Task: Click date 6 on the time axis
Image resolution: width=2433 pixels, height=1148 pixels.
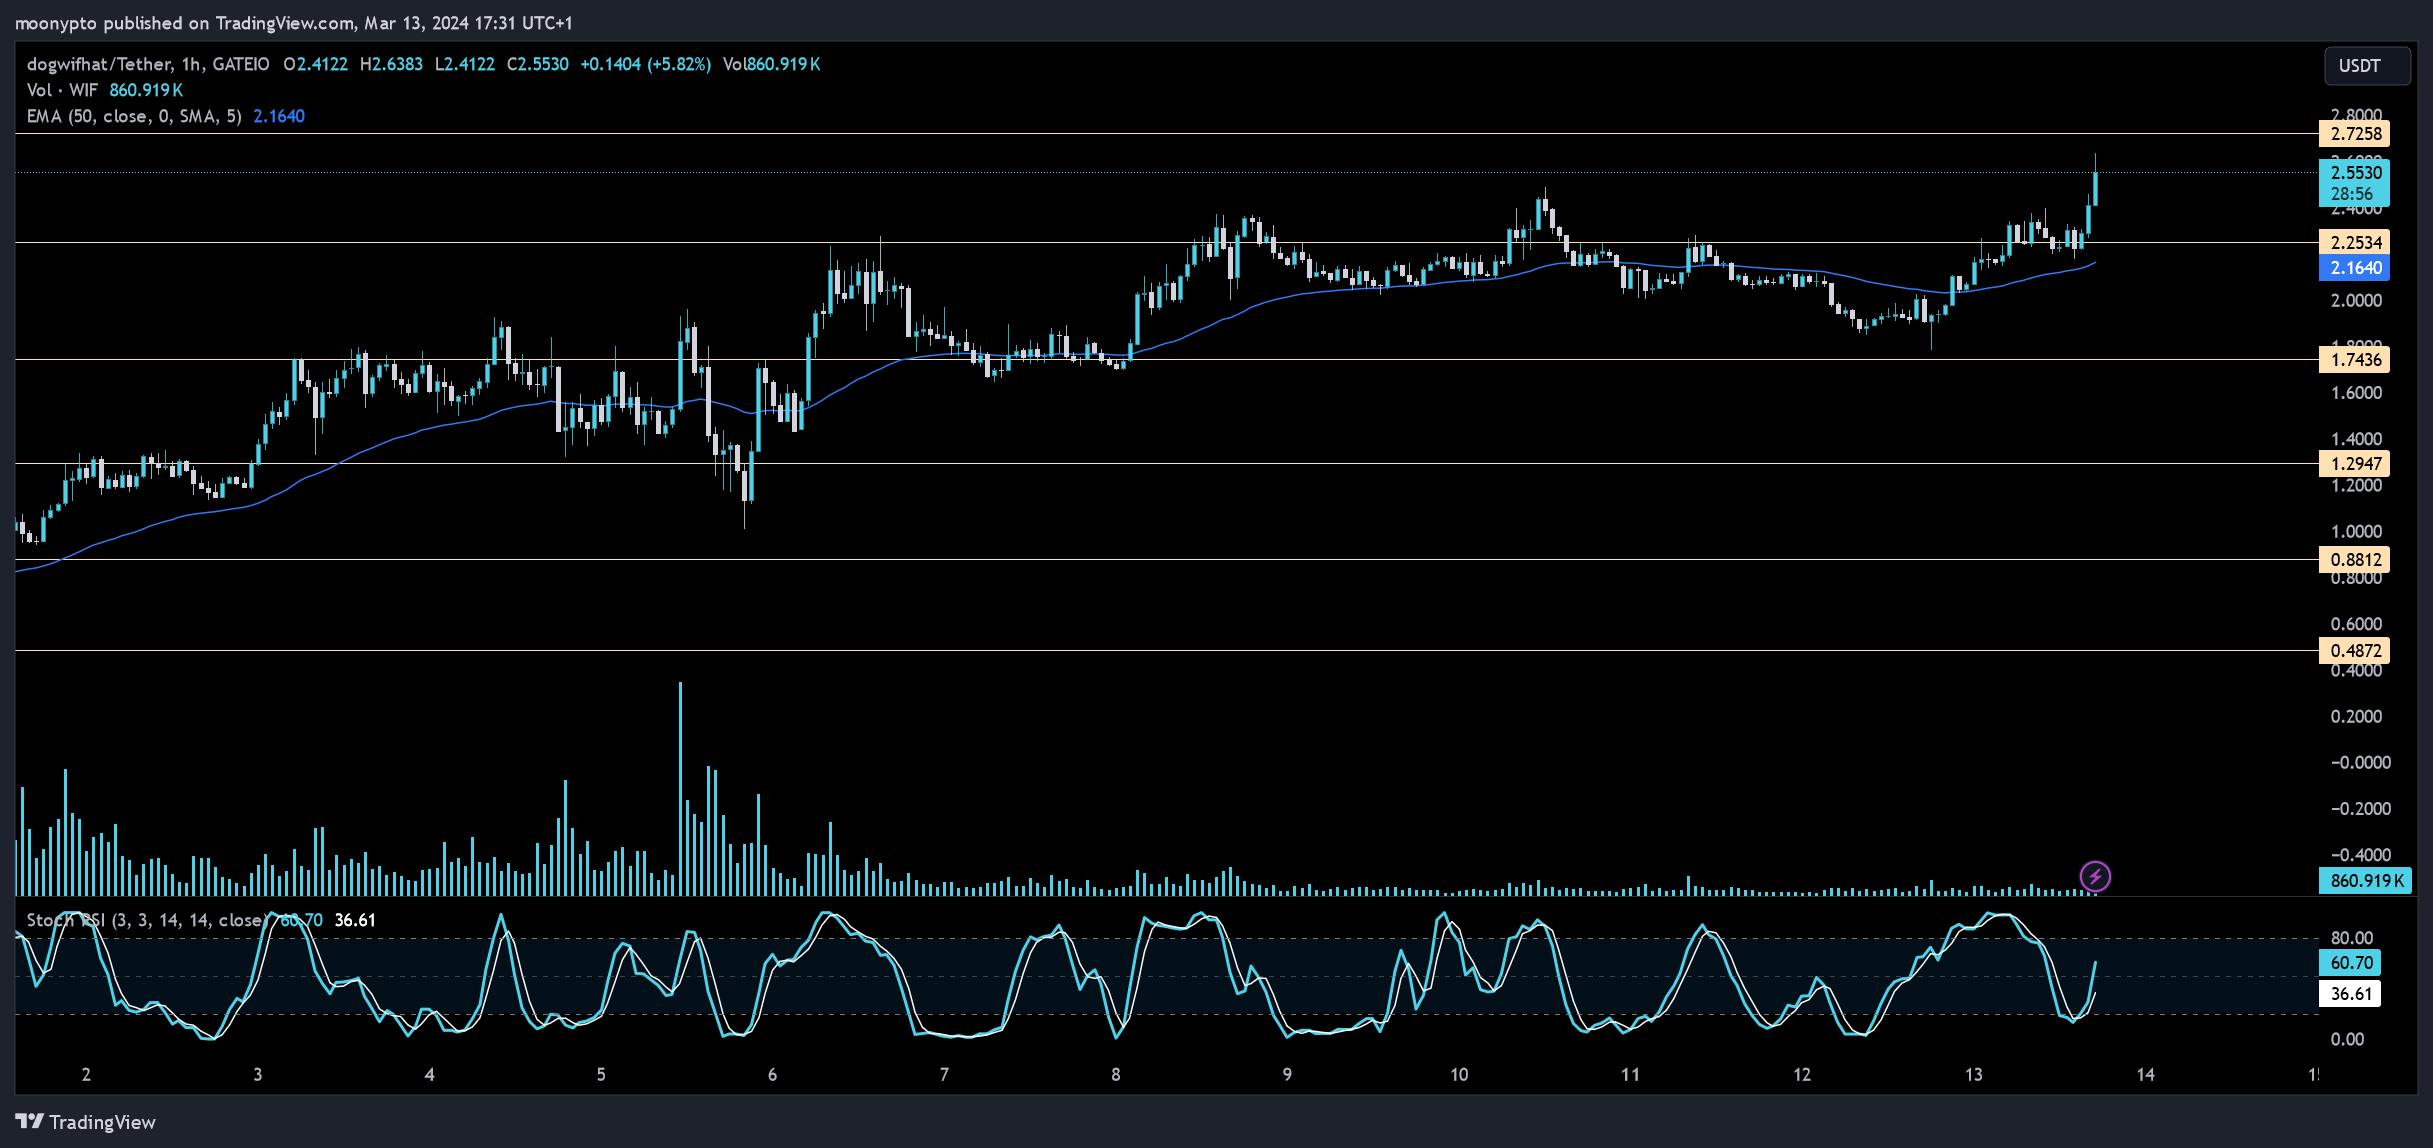Action: 772,1075
